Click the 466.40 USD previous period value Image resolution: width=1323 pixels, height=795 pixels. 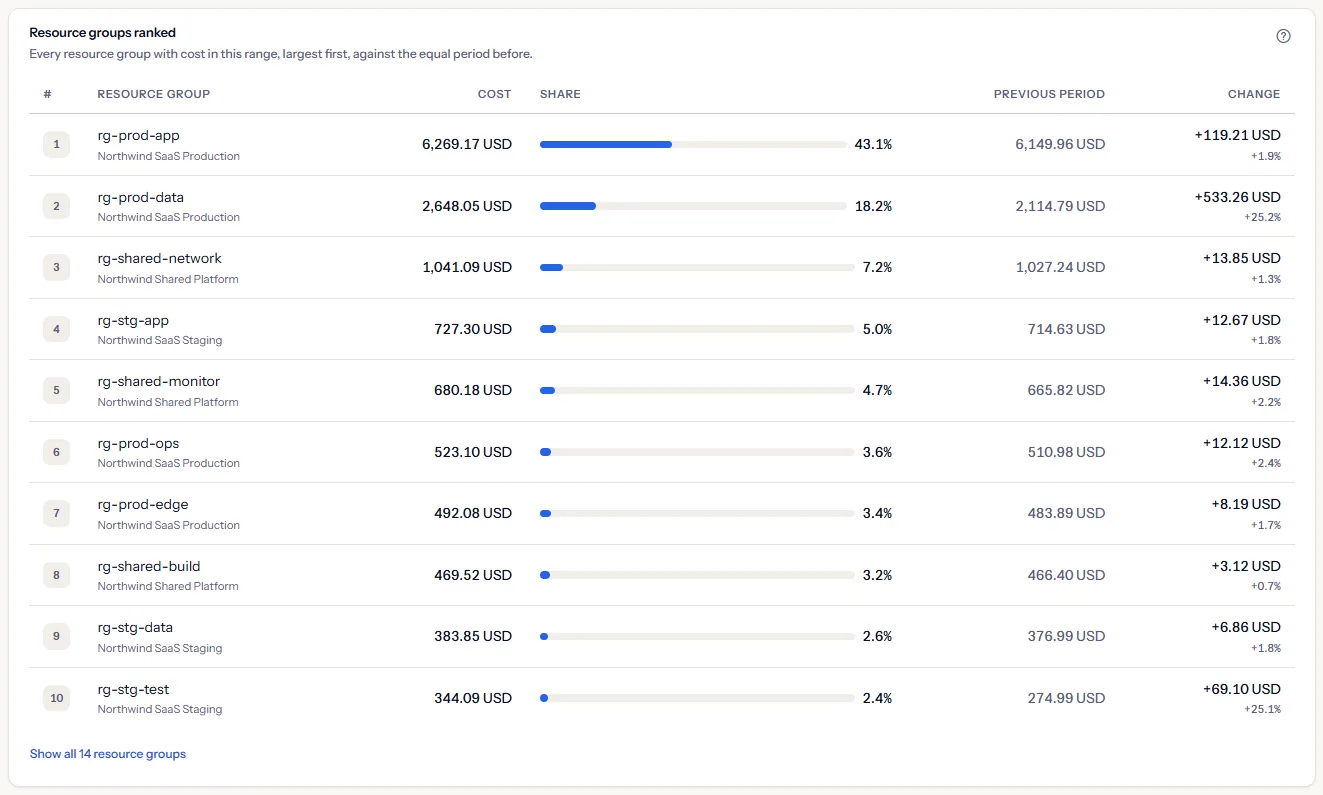click(1067, 575)
